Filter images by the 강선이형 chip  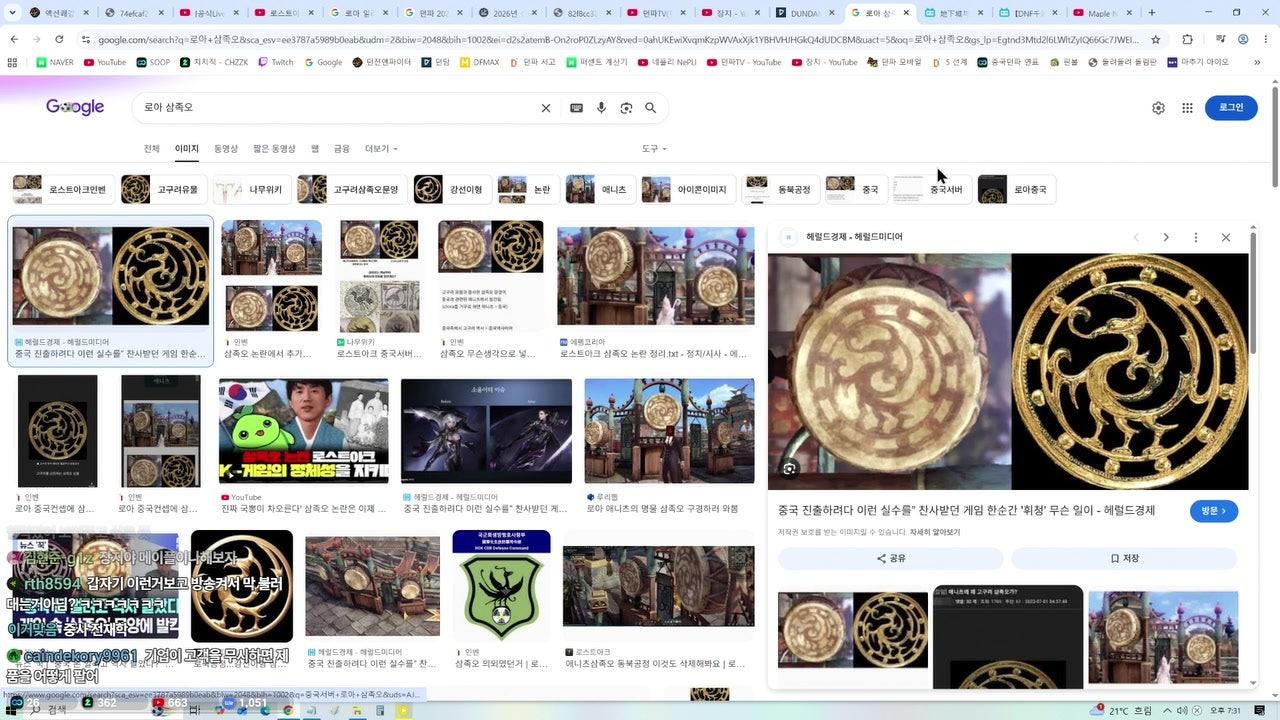pyautogui.click(x=452, y=189)
